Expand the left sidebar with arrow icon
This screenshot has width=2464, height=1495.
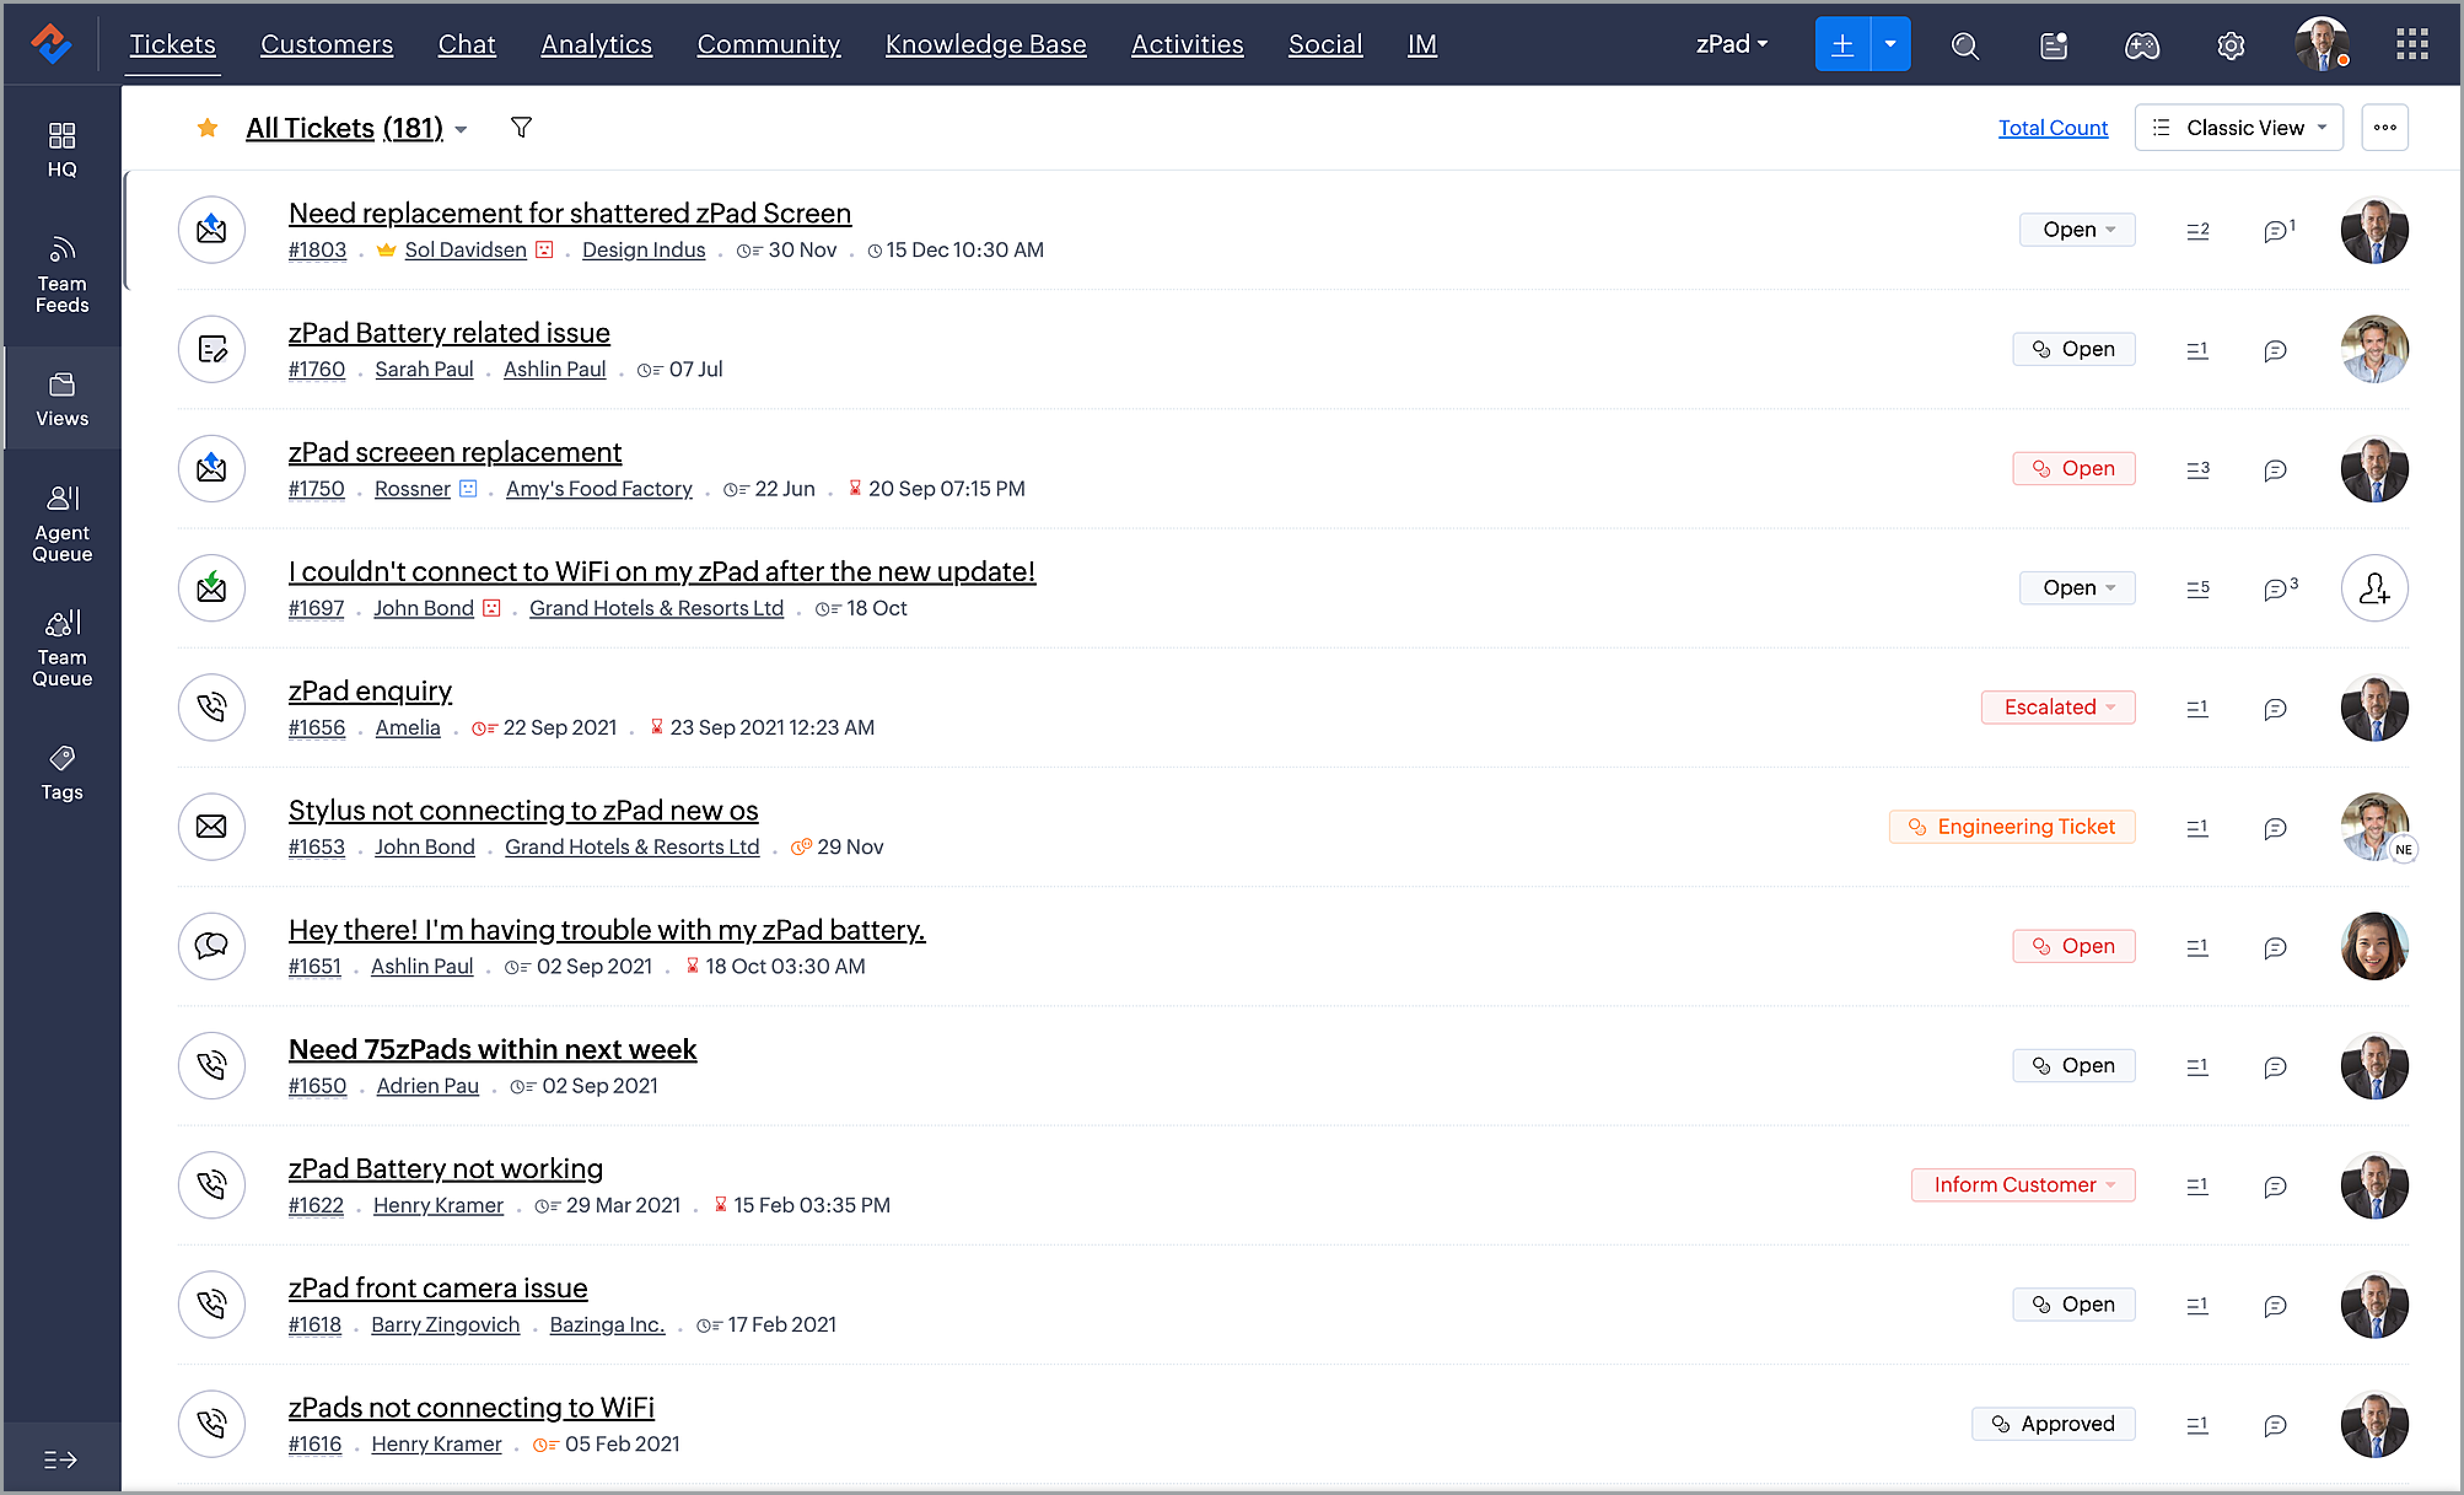click(60, 1459)
